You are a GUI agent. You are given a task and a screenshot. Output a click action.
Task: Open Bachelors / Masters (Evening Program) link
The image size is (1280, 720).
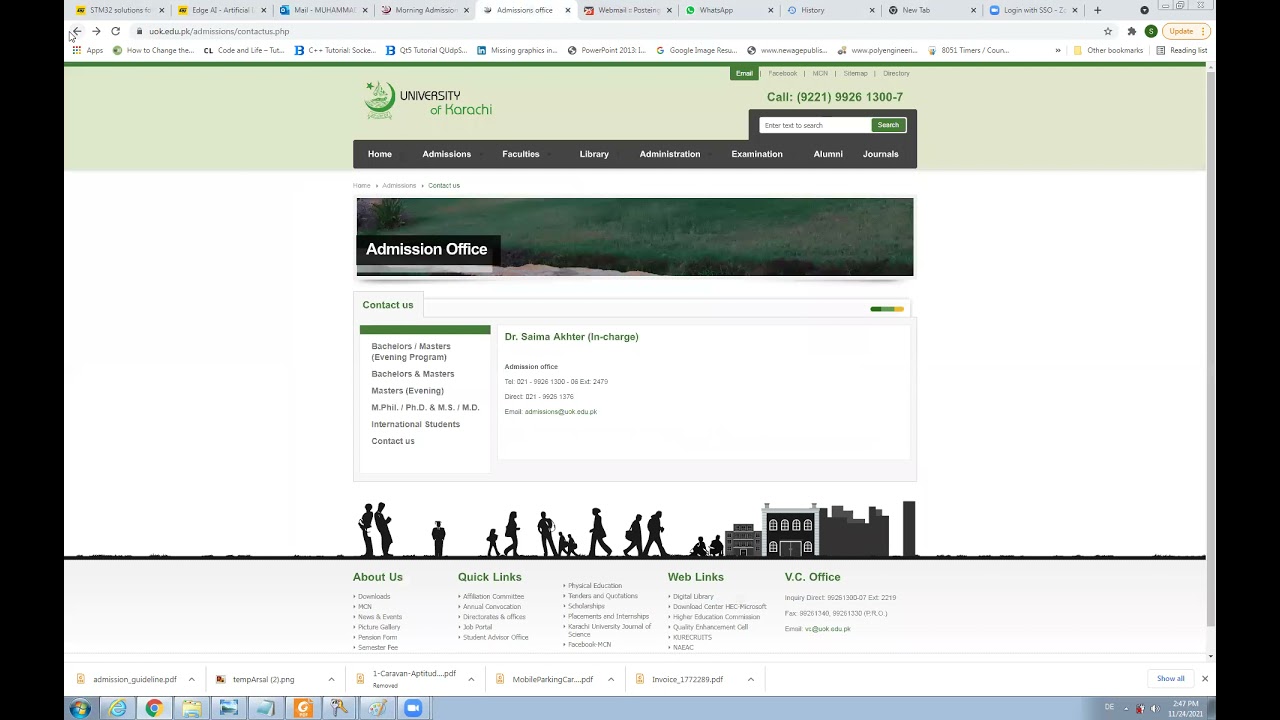pos(411,351)
